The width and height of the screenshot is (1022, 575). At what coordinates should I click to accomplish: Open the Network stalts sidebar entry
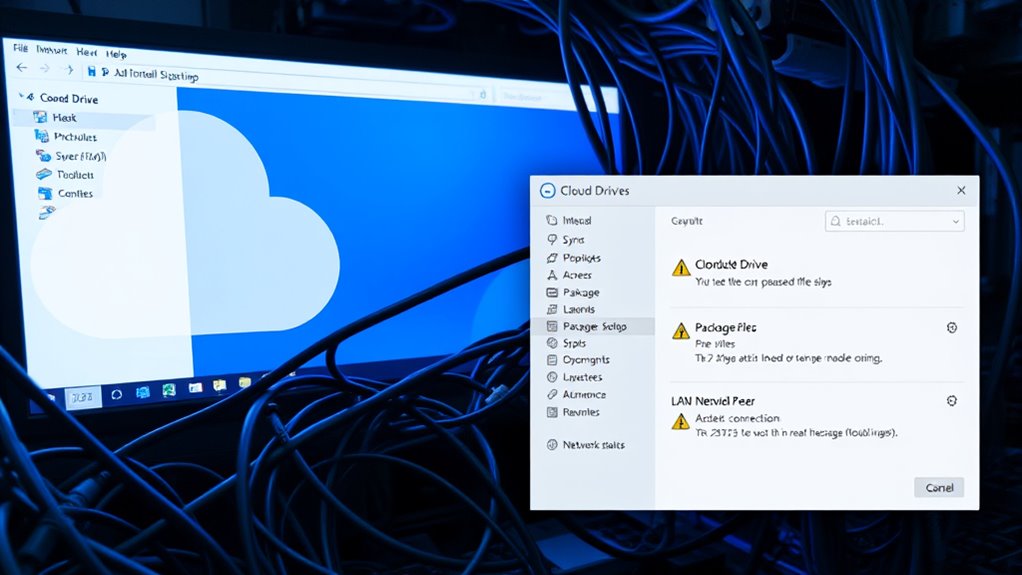(586, 445)
